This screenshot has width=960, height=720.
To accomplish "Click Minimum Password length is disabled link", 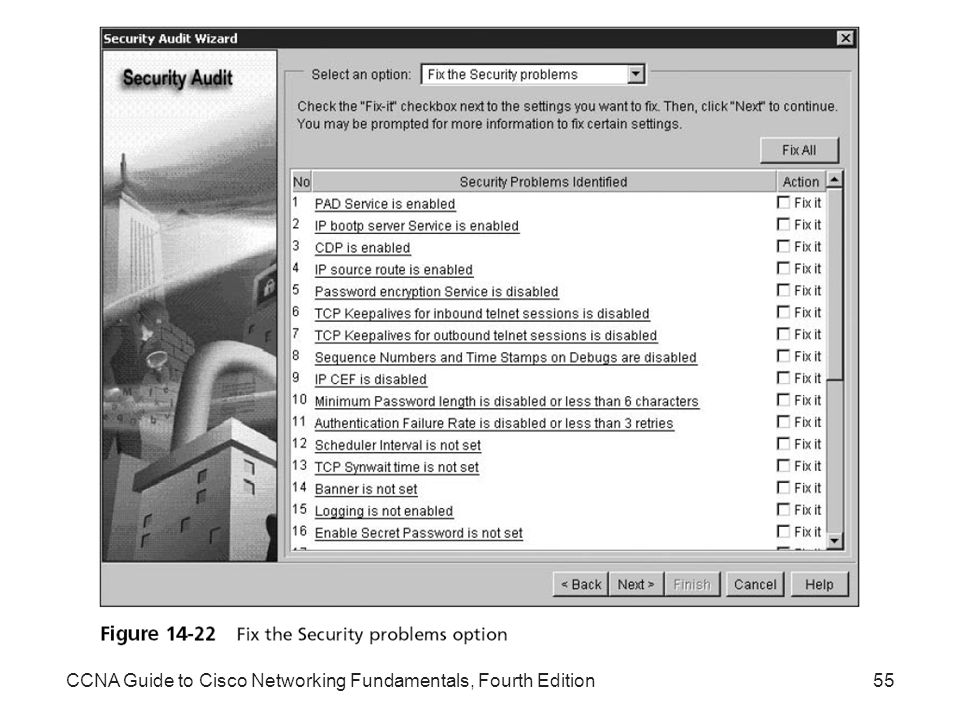I will (x=506, y=402).
